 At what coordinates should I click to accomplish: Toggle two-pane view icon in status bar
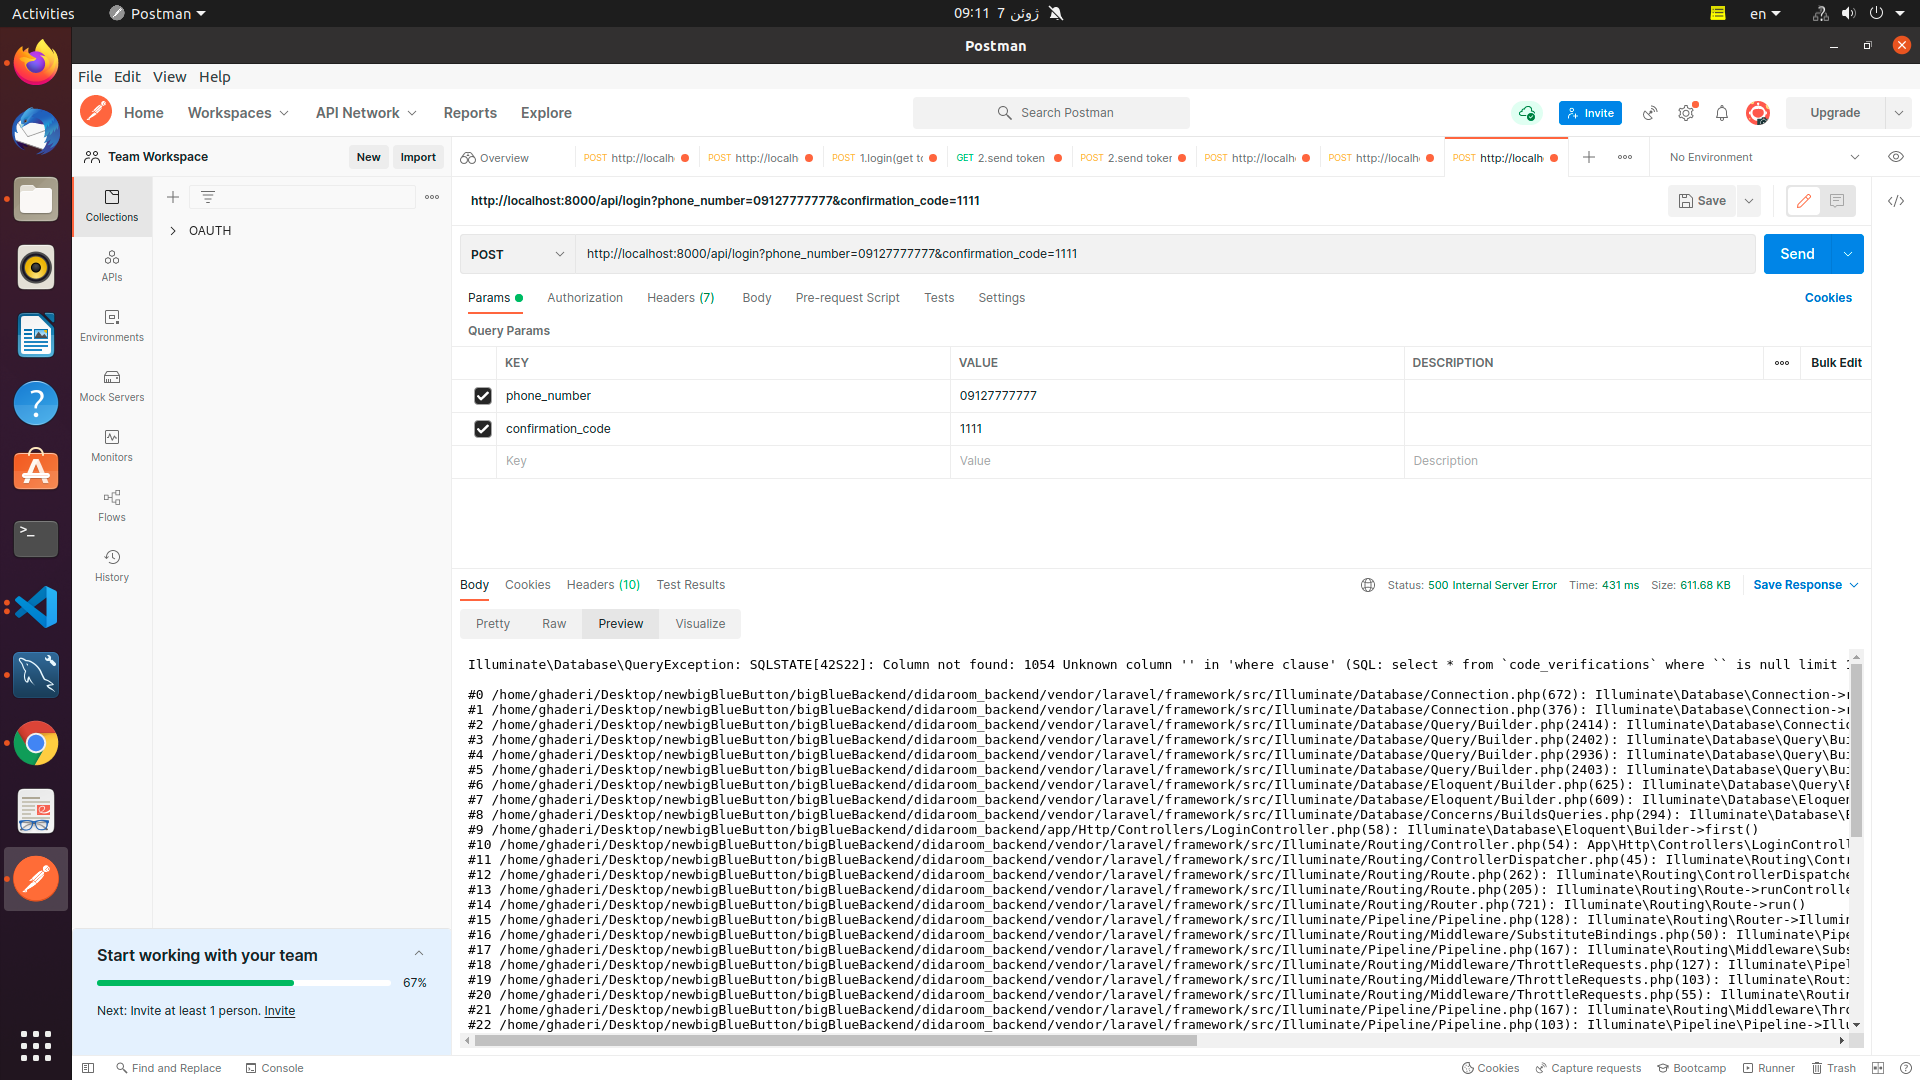click(x=1878, y=1068)
